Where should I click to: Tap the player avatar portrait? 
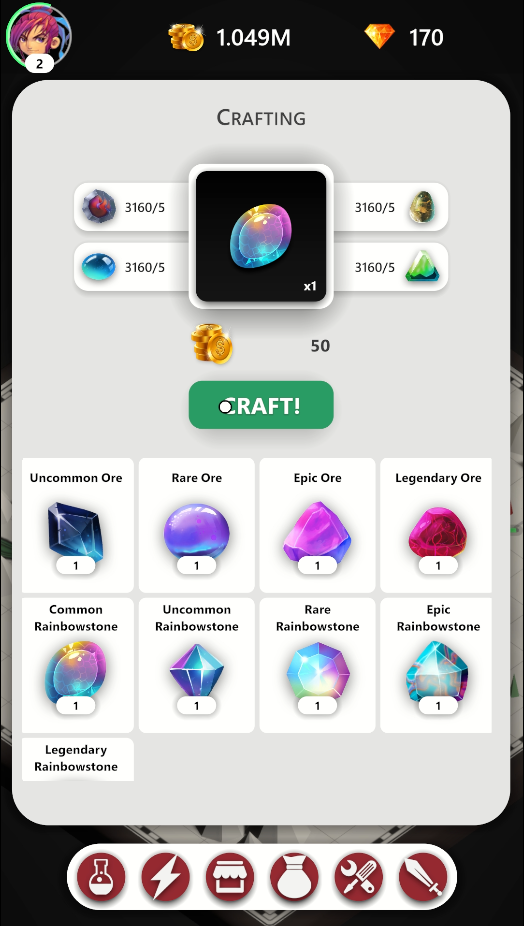[x=39, y=36]
